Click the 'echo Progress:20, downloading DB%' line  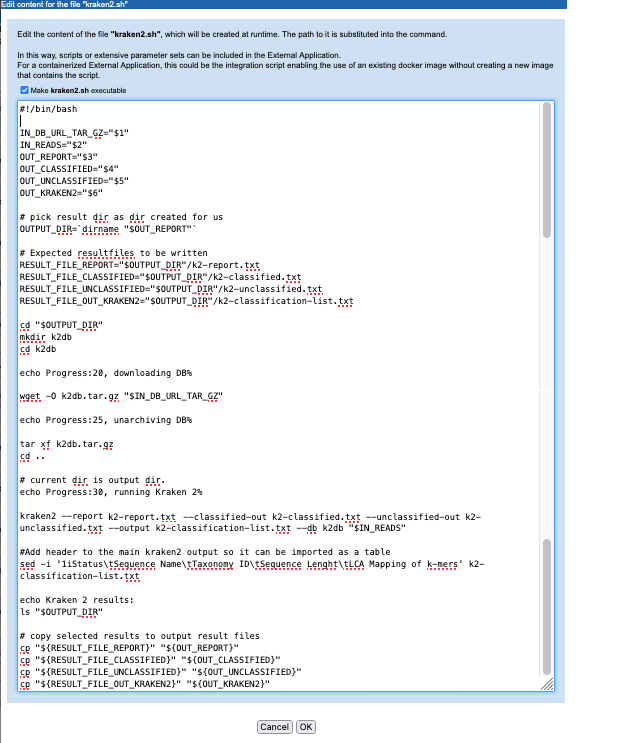coord(106,373)
